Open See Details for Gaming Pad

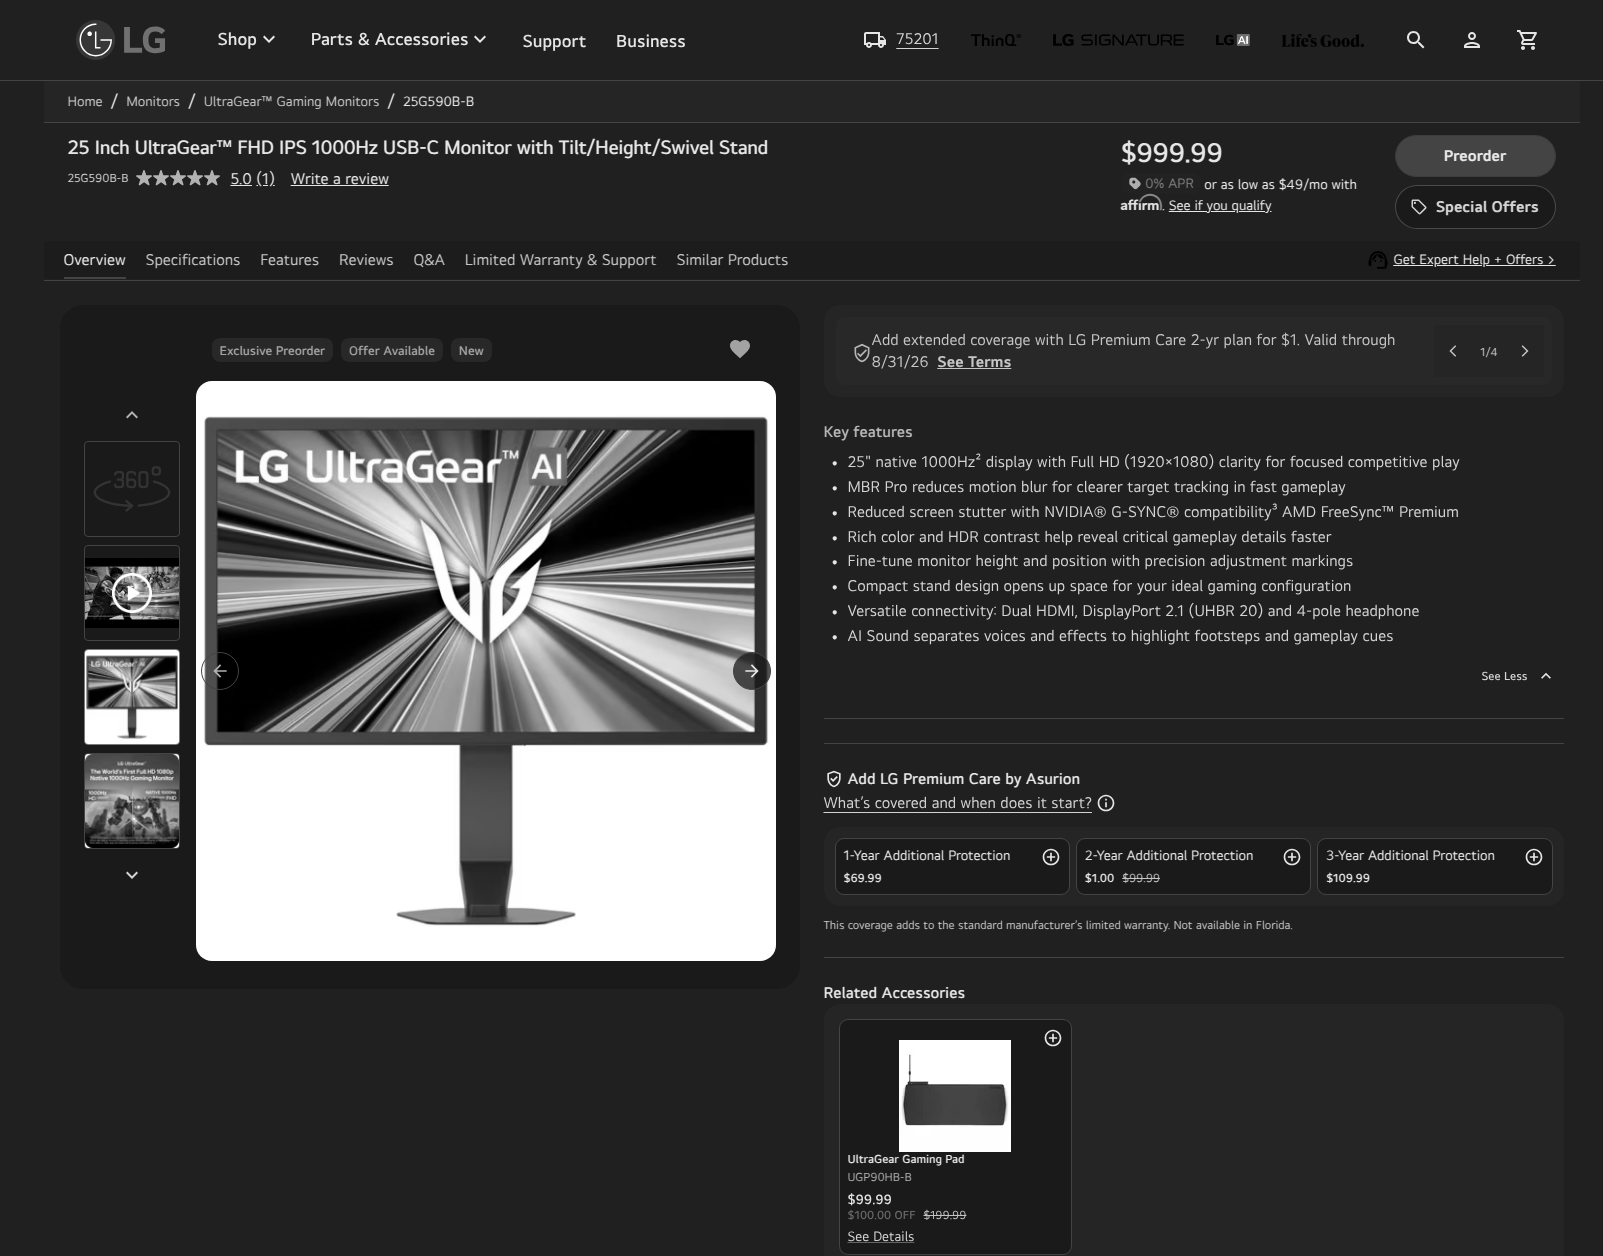pos(881,1237)
